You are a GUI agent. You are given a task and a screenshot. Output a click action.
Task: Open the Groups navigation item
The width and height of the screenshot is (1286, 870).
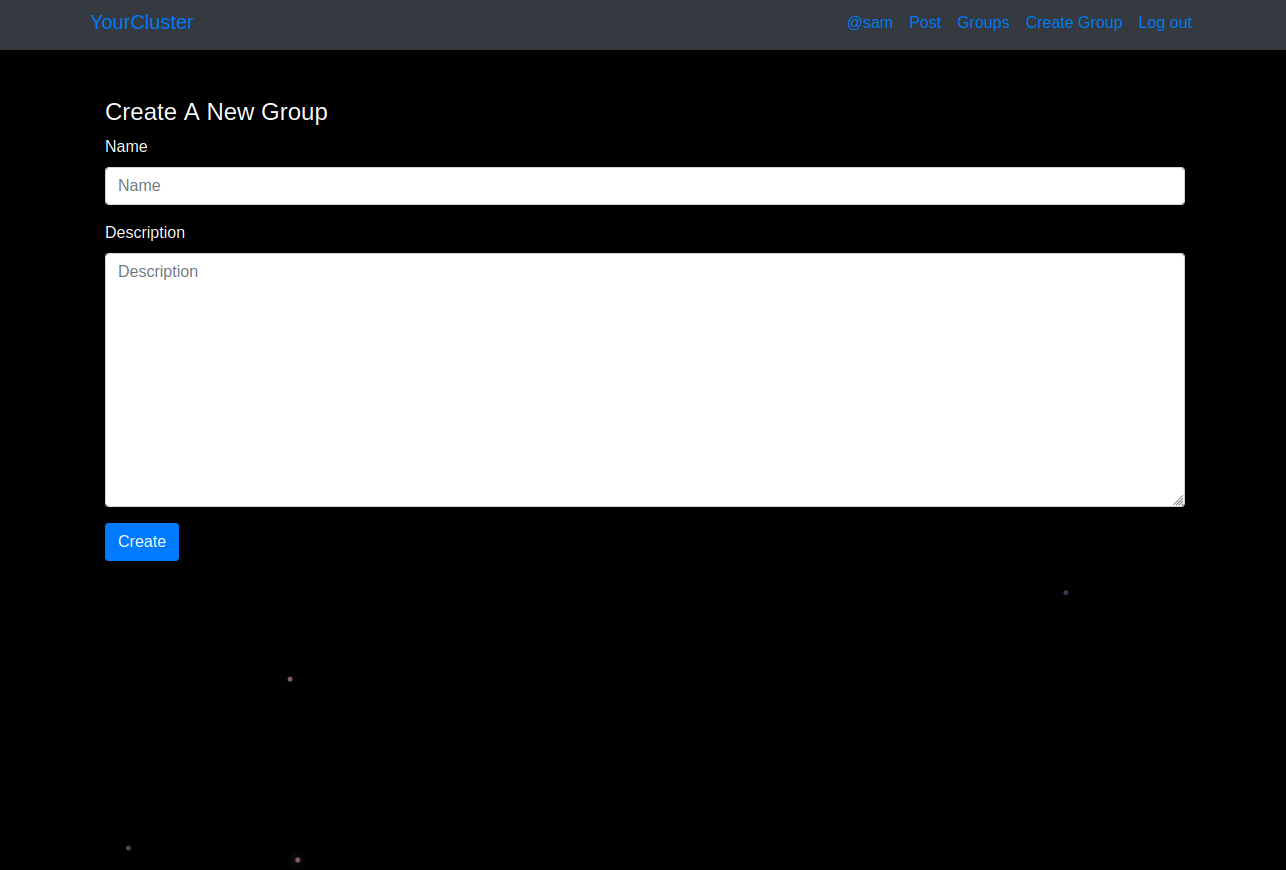coord(982,22)
